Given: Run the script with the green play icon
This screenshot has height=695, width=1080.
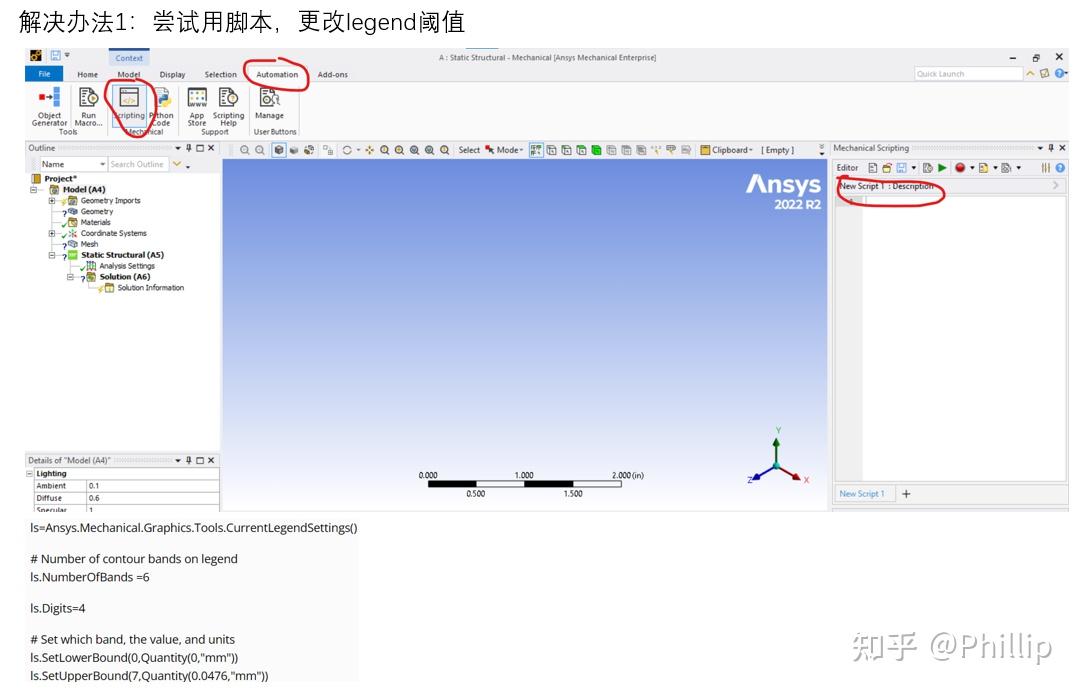Looking at the screenshot, I should pyautogui.click(x=943, y=167).
